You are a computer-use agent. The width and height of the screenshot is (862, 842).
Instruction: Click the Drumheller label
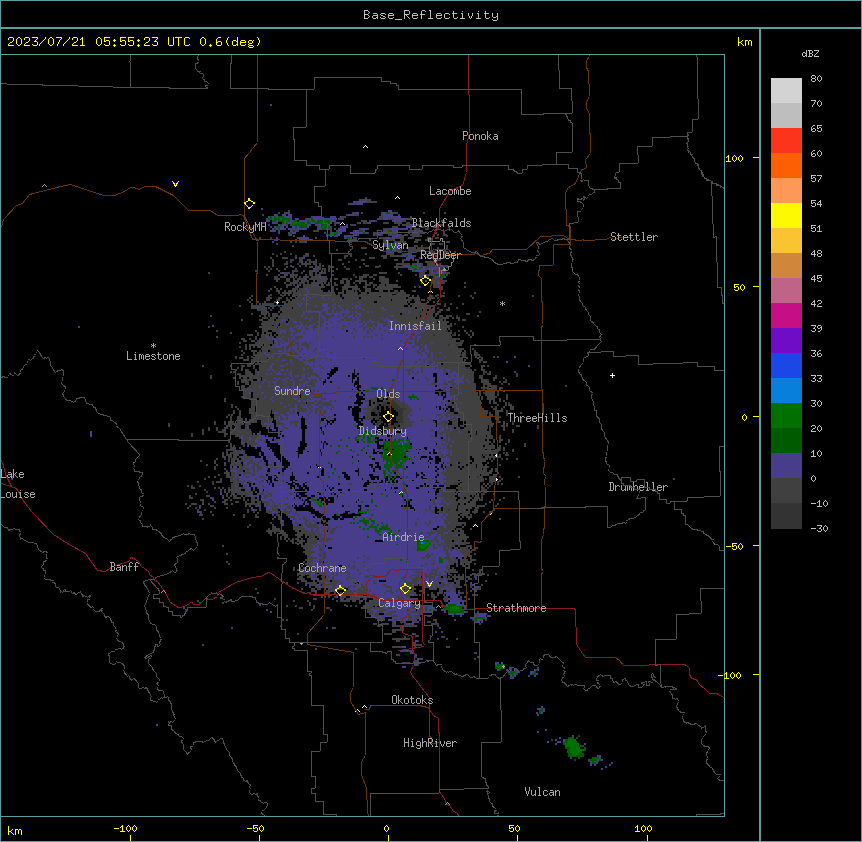638,487
